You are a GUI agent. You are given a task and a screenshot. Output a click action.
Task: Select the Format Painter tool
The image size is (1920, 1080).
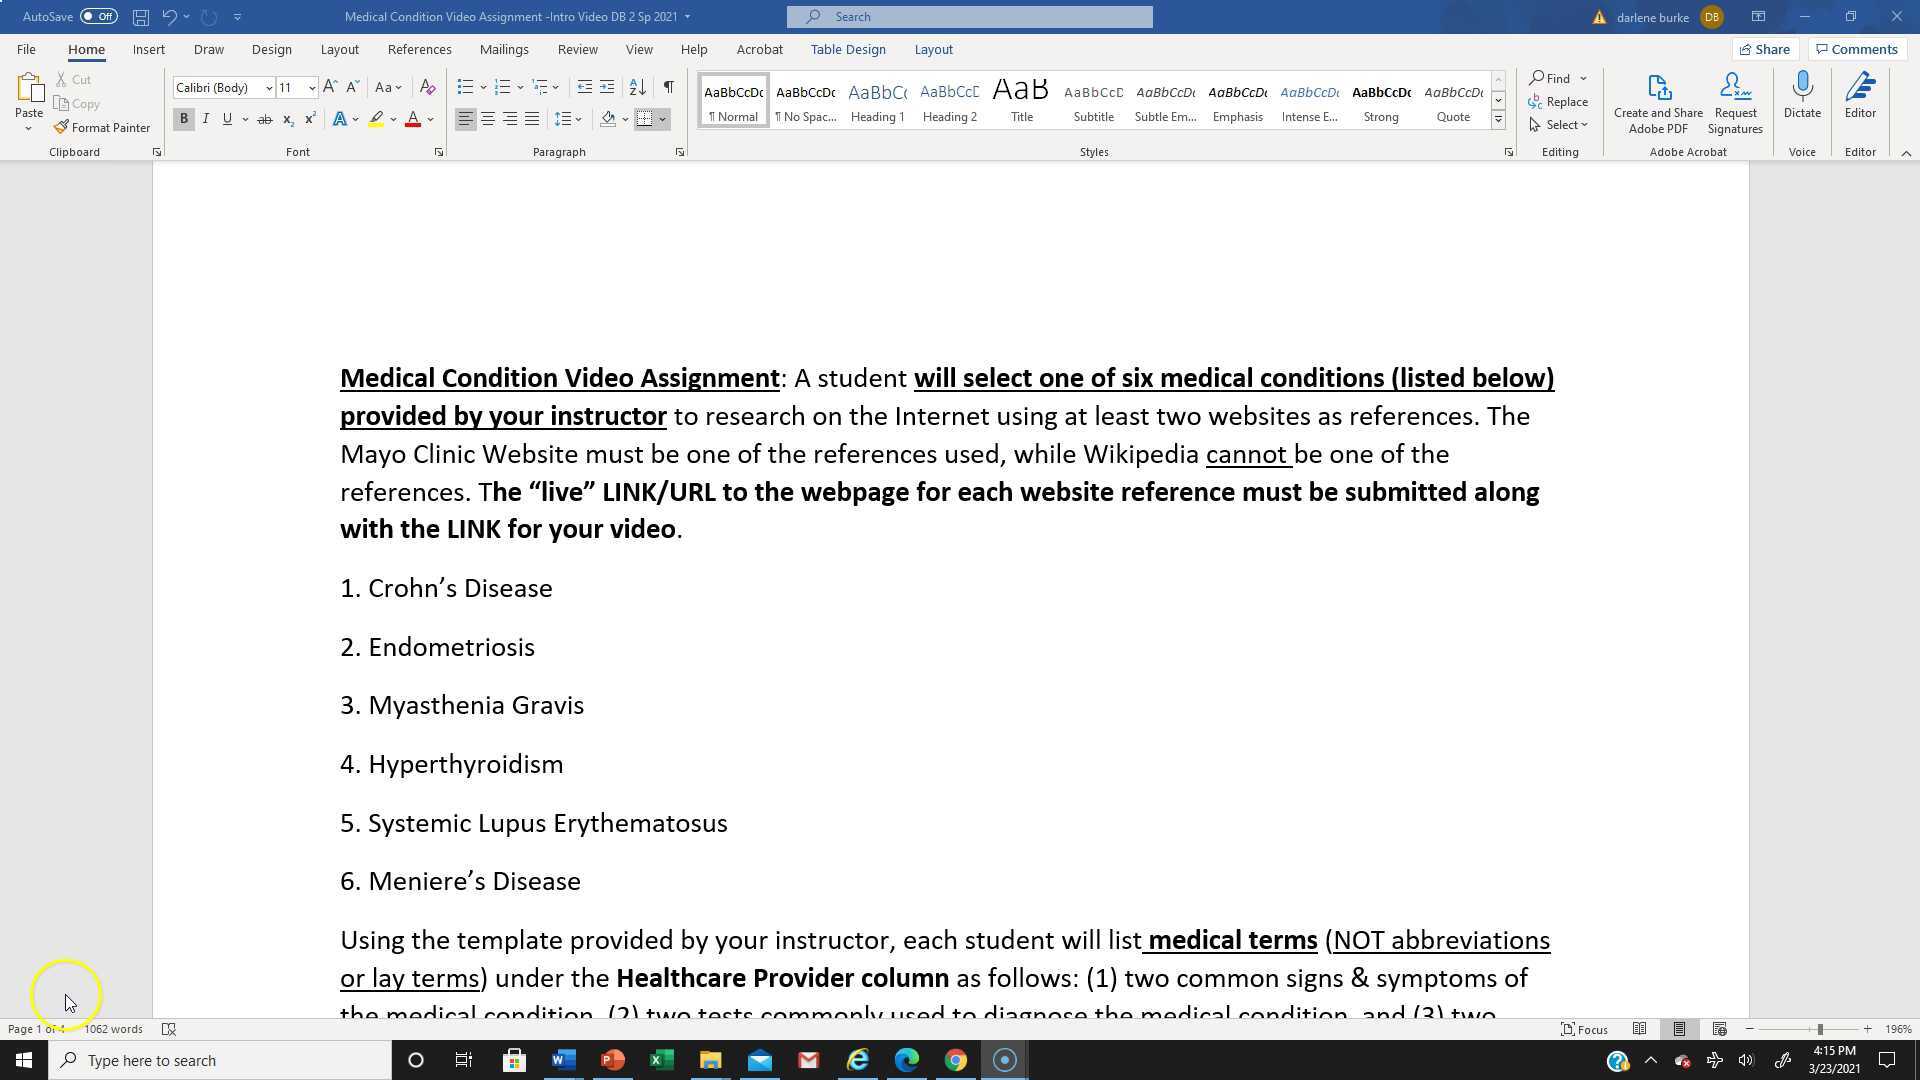pos(103,127)
